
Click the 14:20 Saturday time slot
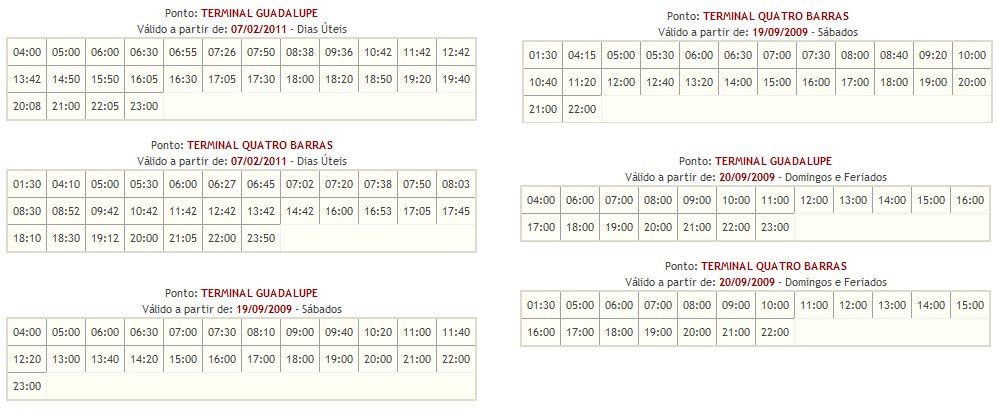click(144, 358)
